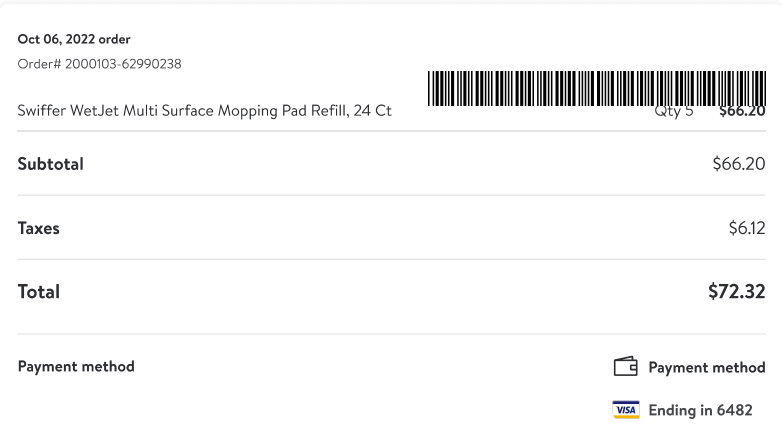Open Swiffer WetJet Mopping Pad Refill item

[204, 110]
